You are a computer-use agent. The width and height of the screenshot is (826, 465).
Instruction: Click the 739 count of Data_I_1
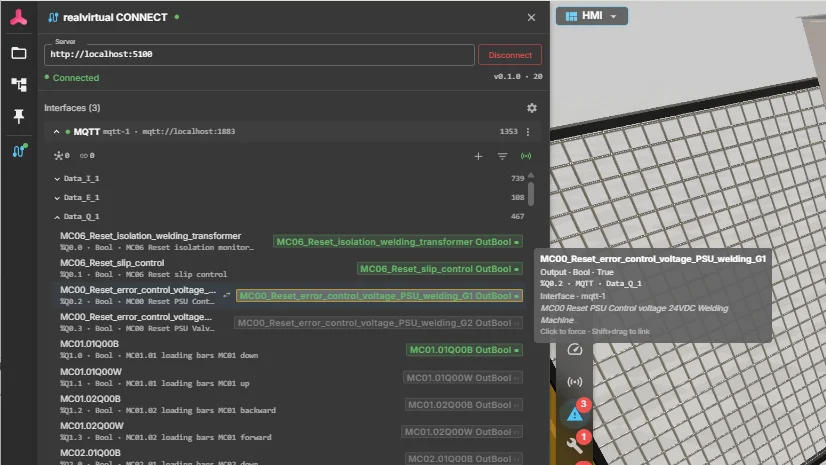(x=517, y=179)
